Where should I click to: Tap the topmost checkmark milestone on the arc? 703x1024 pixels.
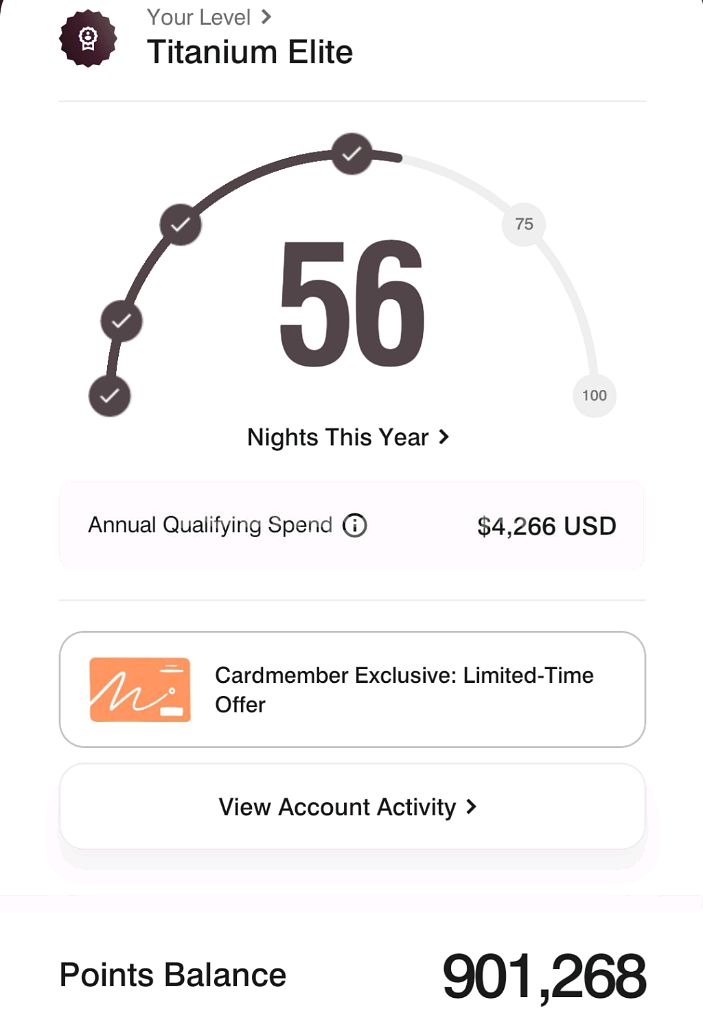coord(351,154)
